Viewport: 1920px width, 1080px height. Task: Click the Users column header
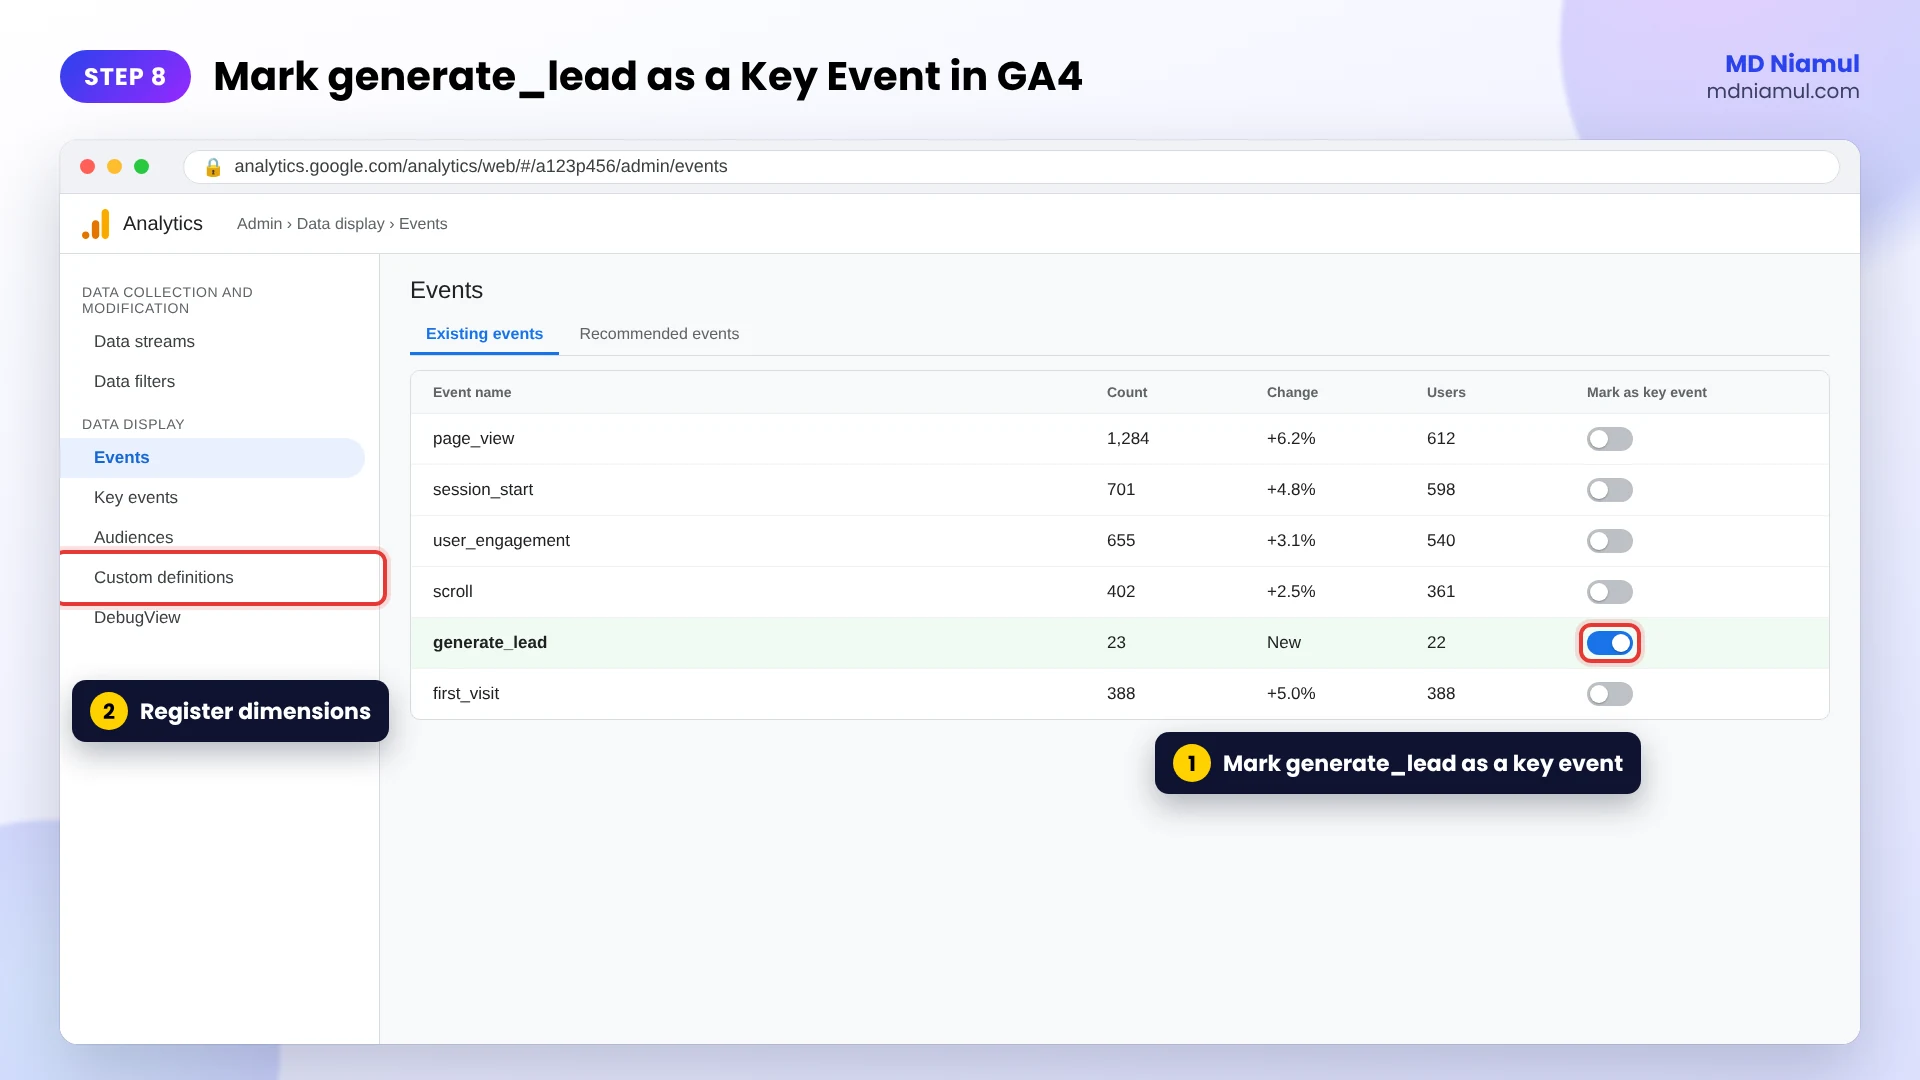[1446, 393]
